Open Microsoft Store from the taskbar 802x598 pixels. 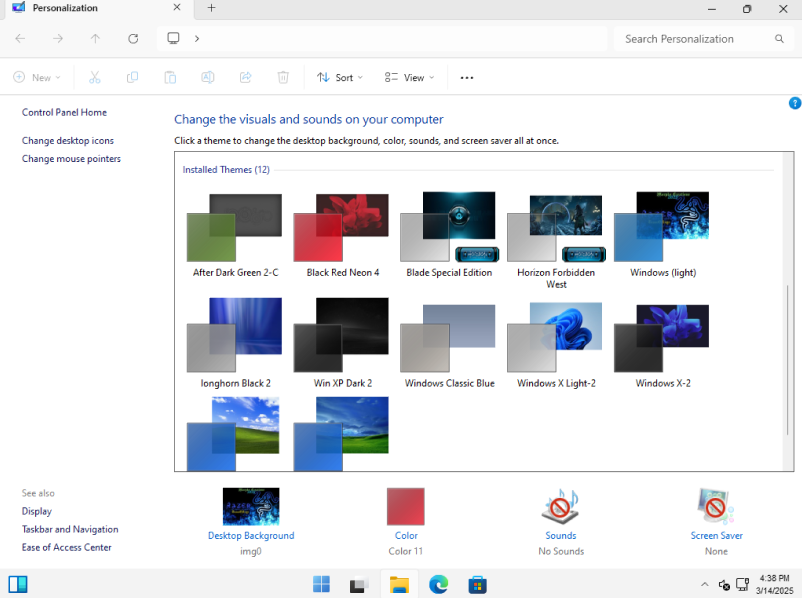[x=477, y=584]
